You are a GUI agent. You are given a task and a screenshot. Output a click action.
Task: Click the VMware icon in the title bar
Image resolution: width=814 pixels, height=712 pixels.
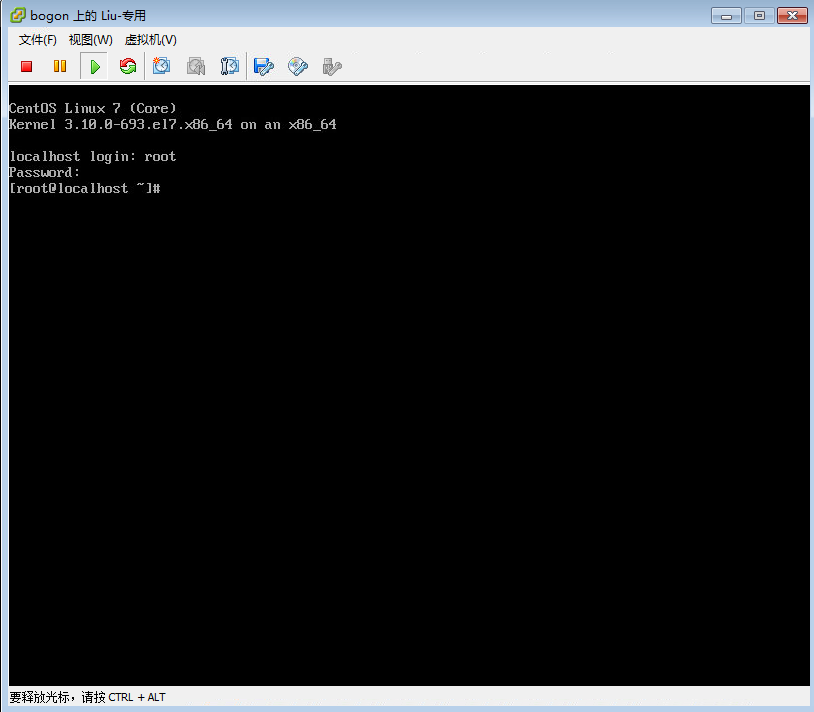point(17,15)
